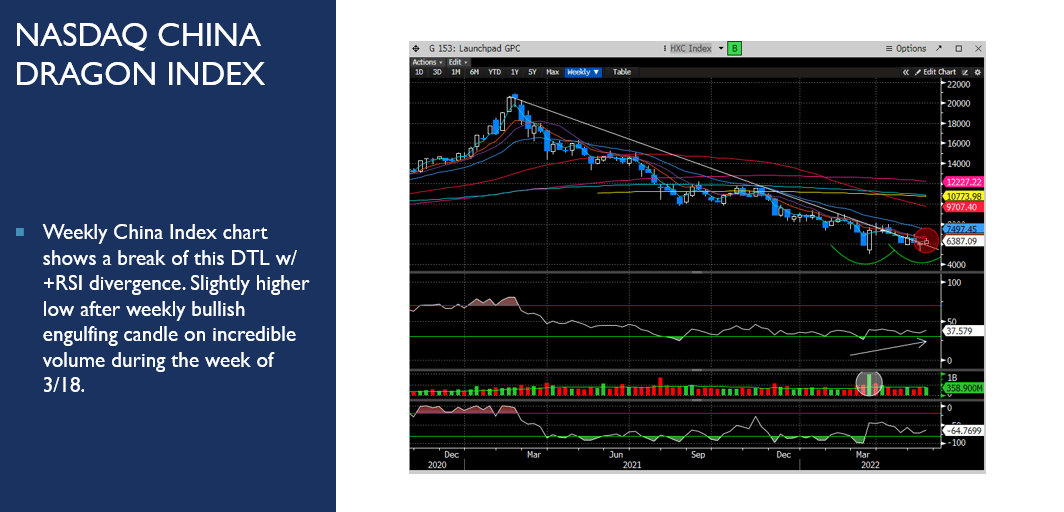Select the 1M time range
This screenshot has width=1064, height=512.
point(456,72)
